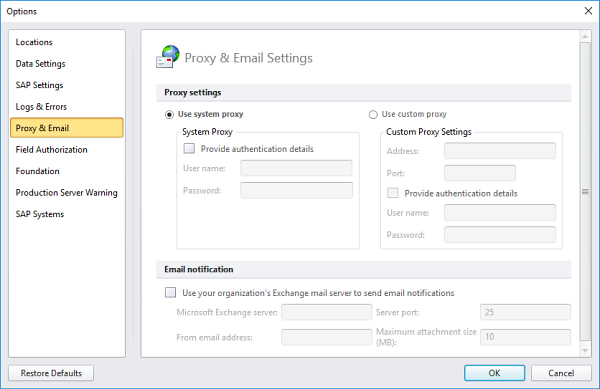Click Custom Proxy User name field
600x389 pixels.
click(x=500, y=212)
